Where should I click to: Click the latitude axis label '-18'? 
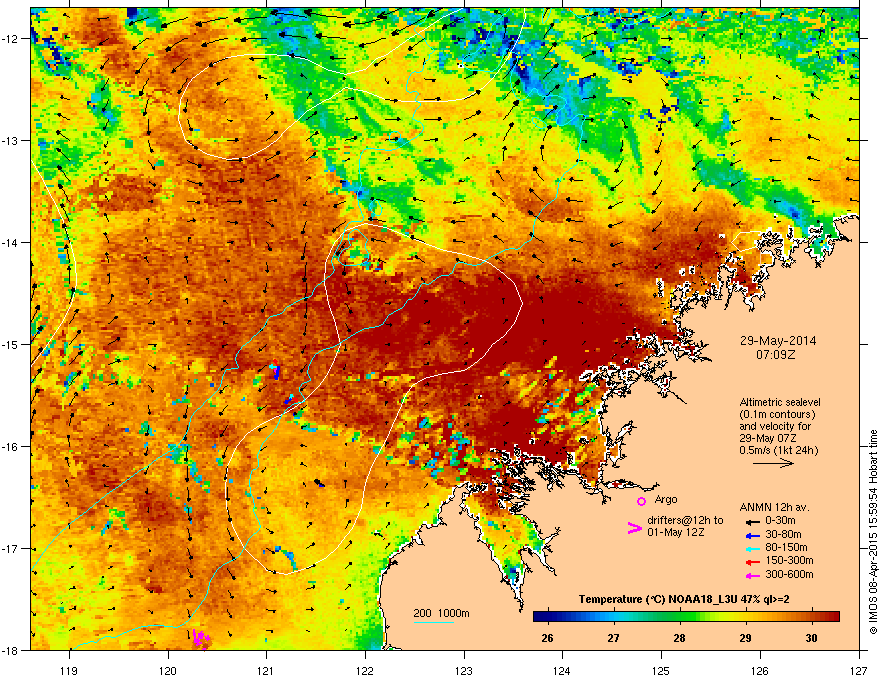(x=10, y=650)
